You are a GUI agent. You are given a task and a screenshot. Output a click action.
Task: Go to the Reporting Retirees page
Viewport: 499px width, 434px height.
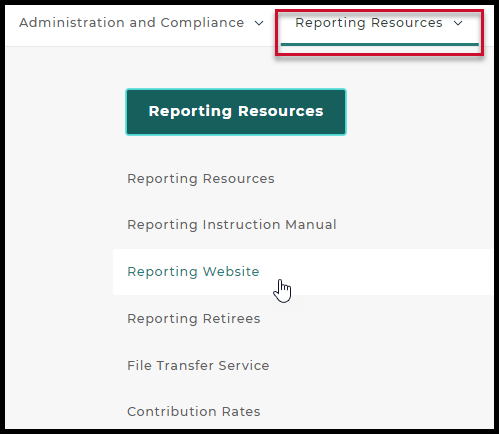click(x=194, y=319)
